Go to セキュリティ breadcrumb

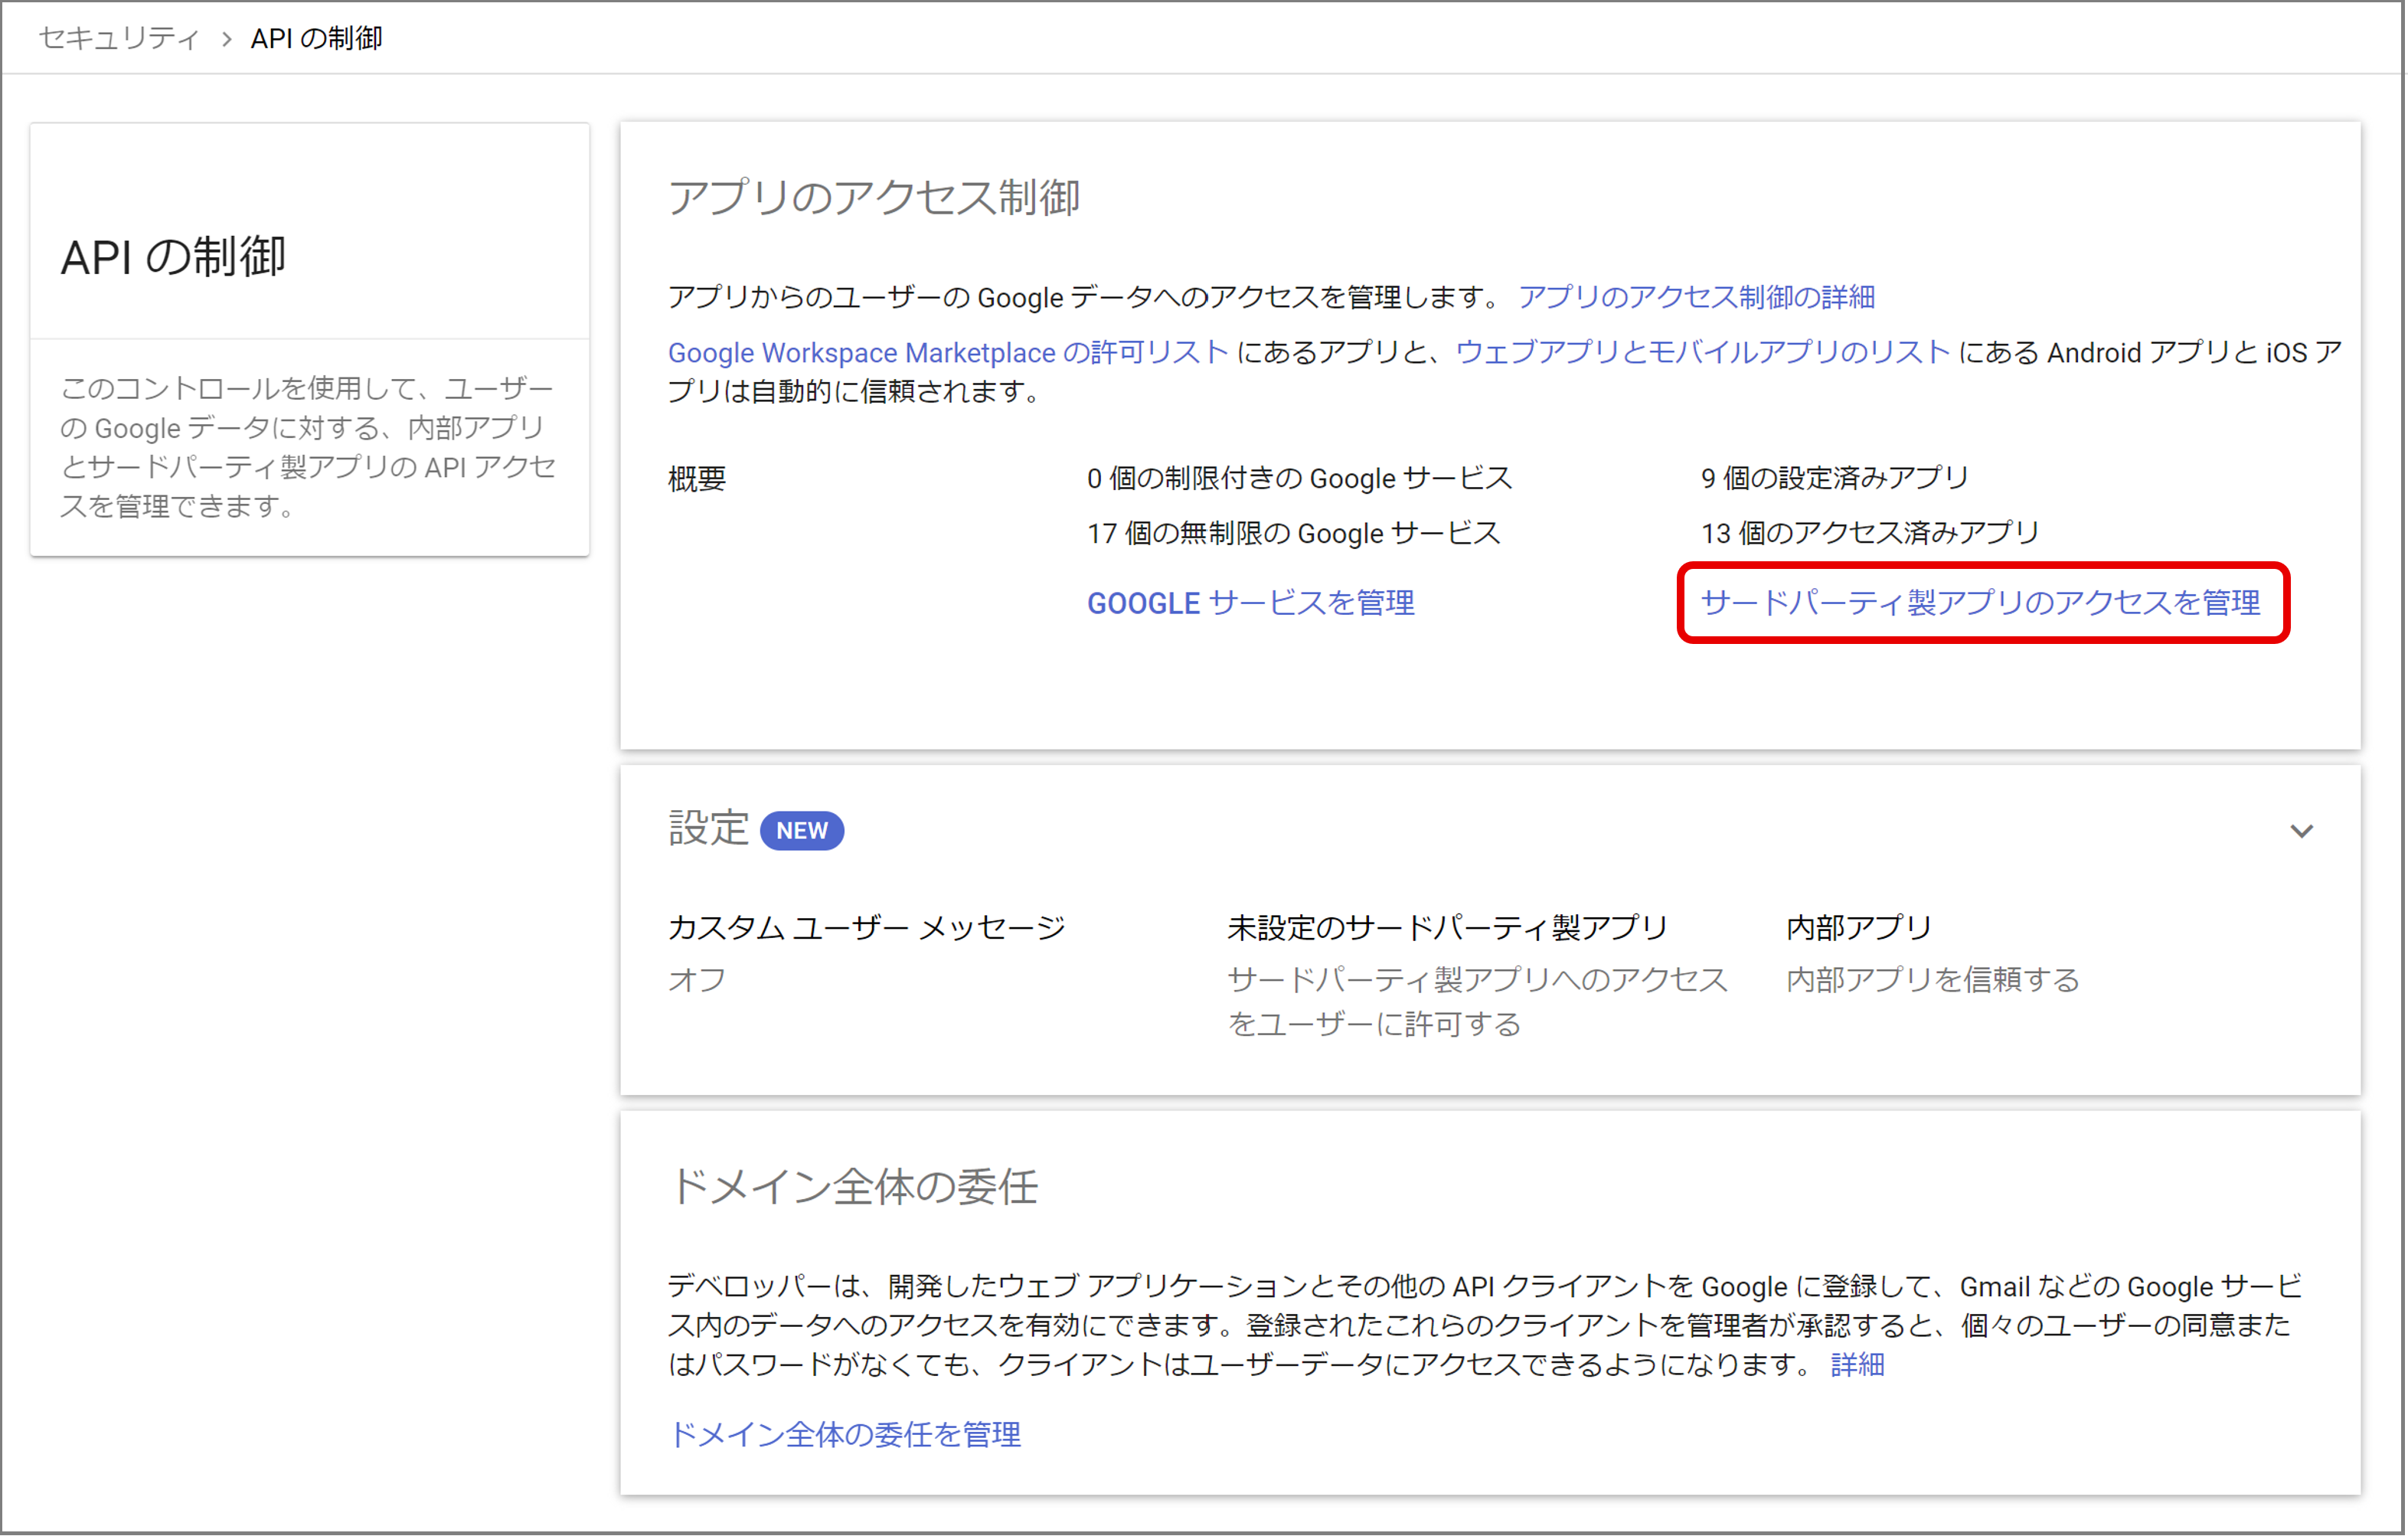click(119, 38)
